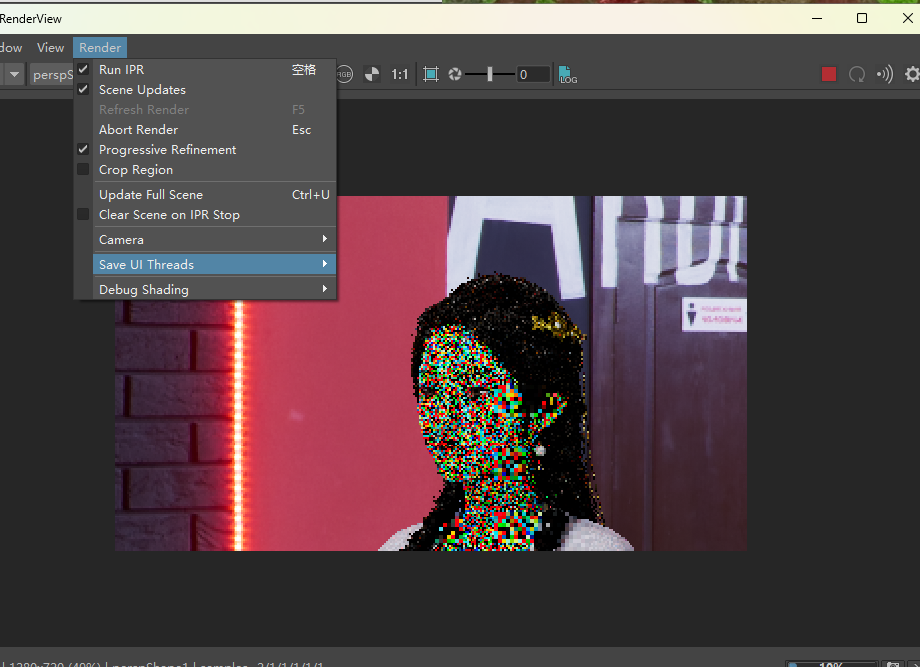The image size is (920, 667).
Task: Set zoom to 1:1 actual size
Action: pyautogui.click(x=400, y=75)
